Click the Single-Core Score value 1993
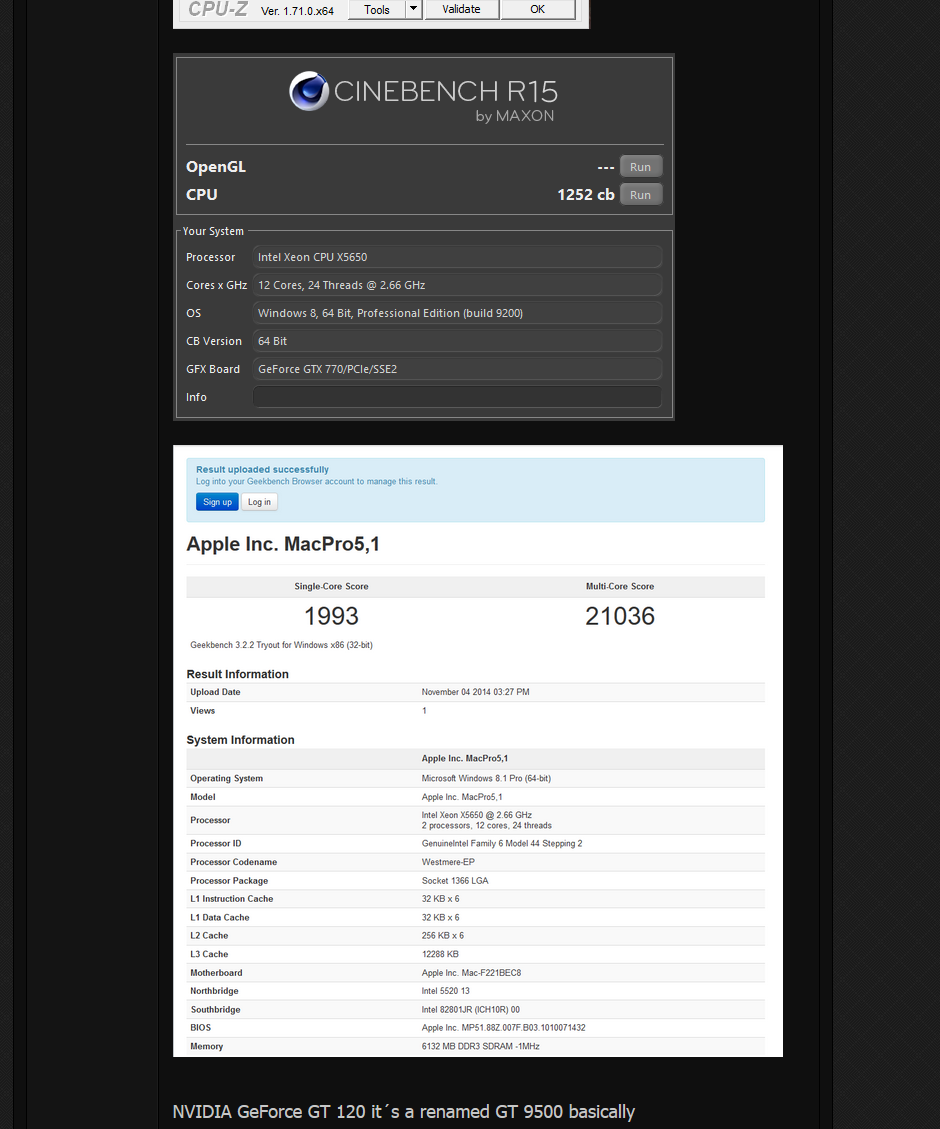 (331, 616)
